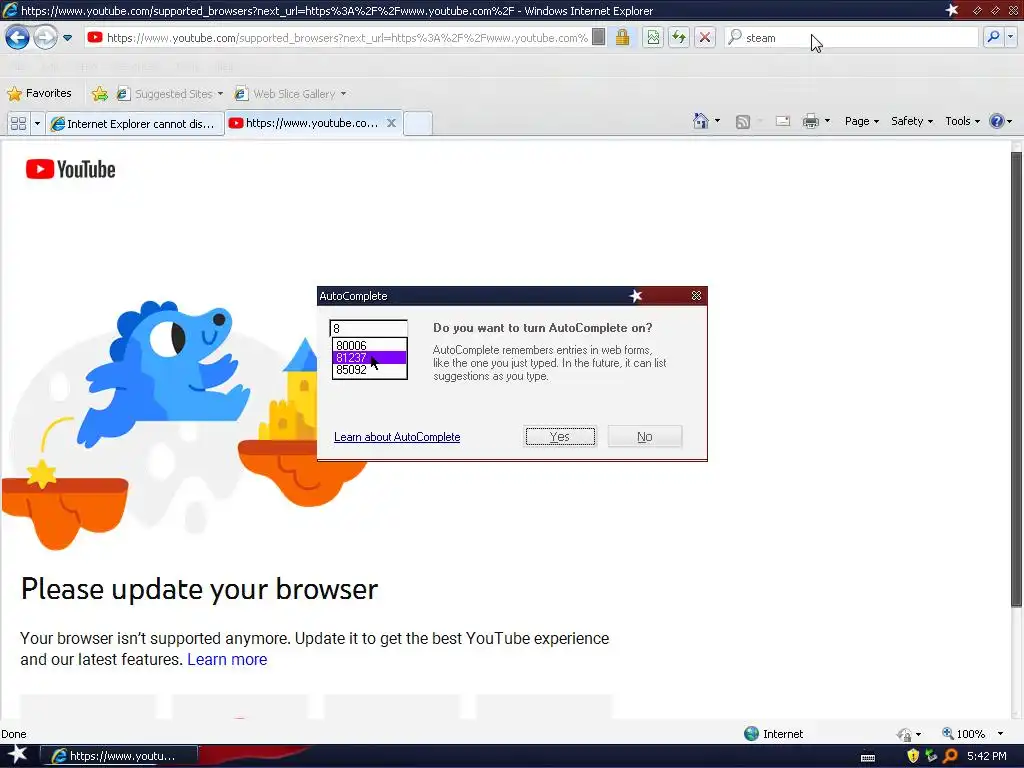Close the youtube.com tab
Image resolution: width=1024 pixels, height=768 pixels.
[x=391, y=123]
